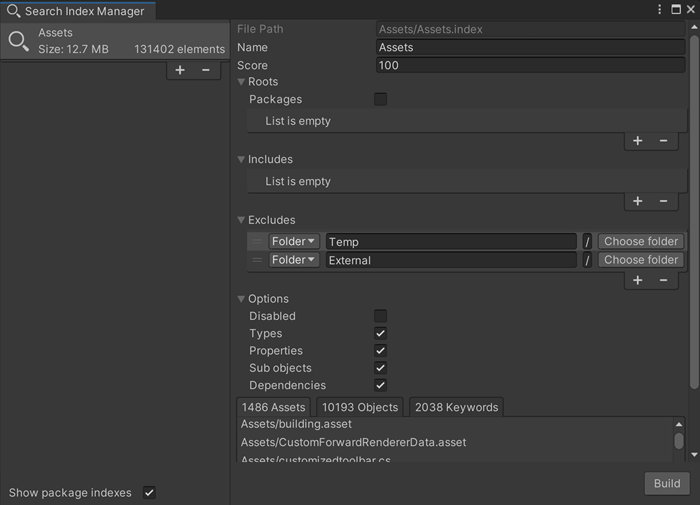Switch to the 2038 Keywords tab
Viewport: 700px width, 505px height.
[456, 407]
